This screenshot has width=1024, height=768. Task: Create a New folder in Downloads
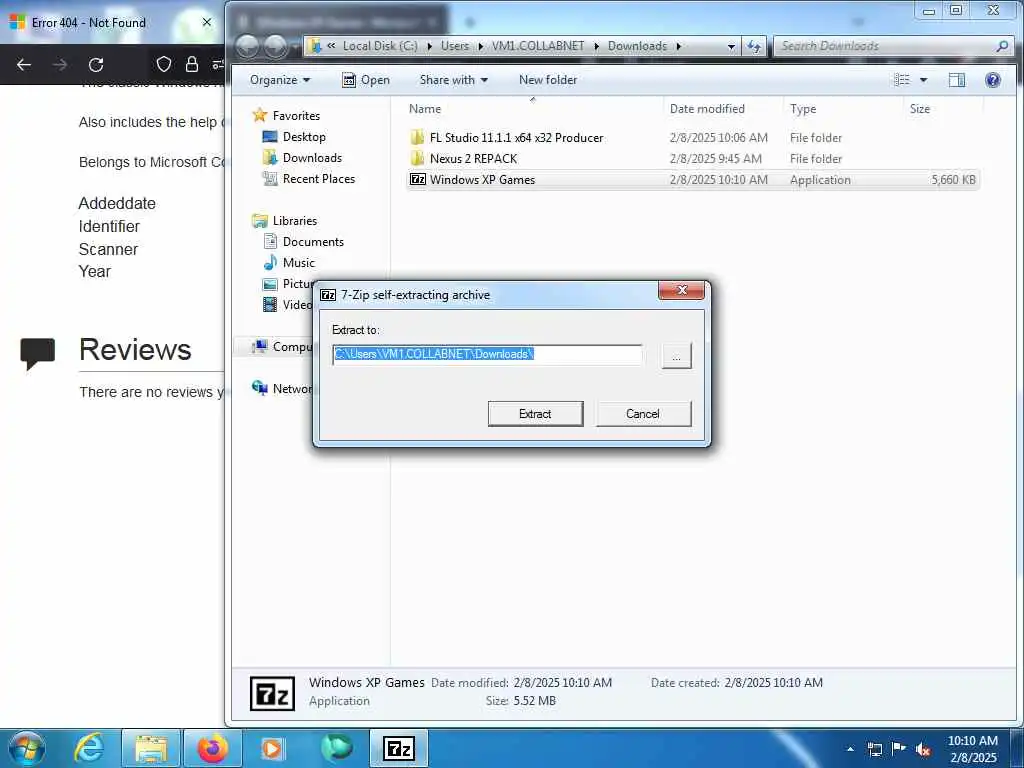pyautogui.click(x=548, y=80)
